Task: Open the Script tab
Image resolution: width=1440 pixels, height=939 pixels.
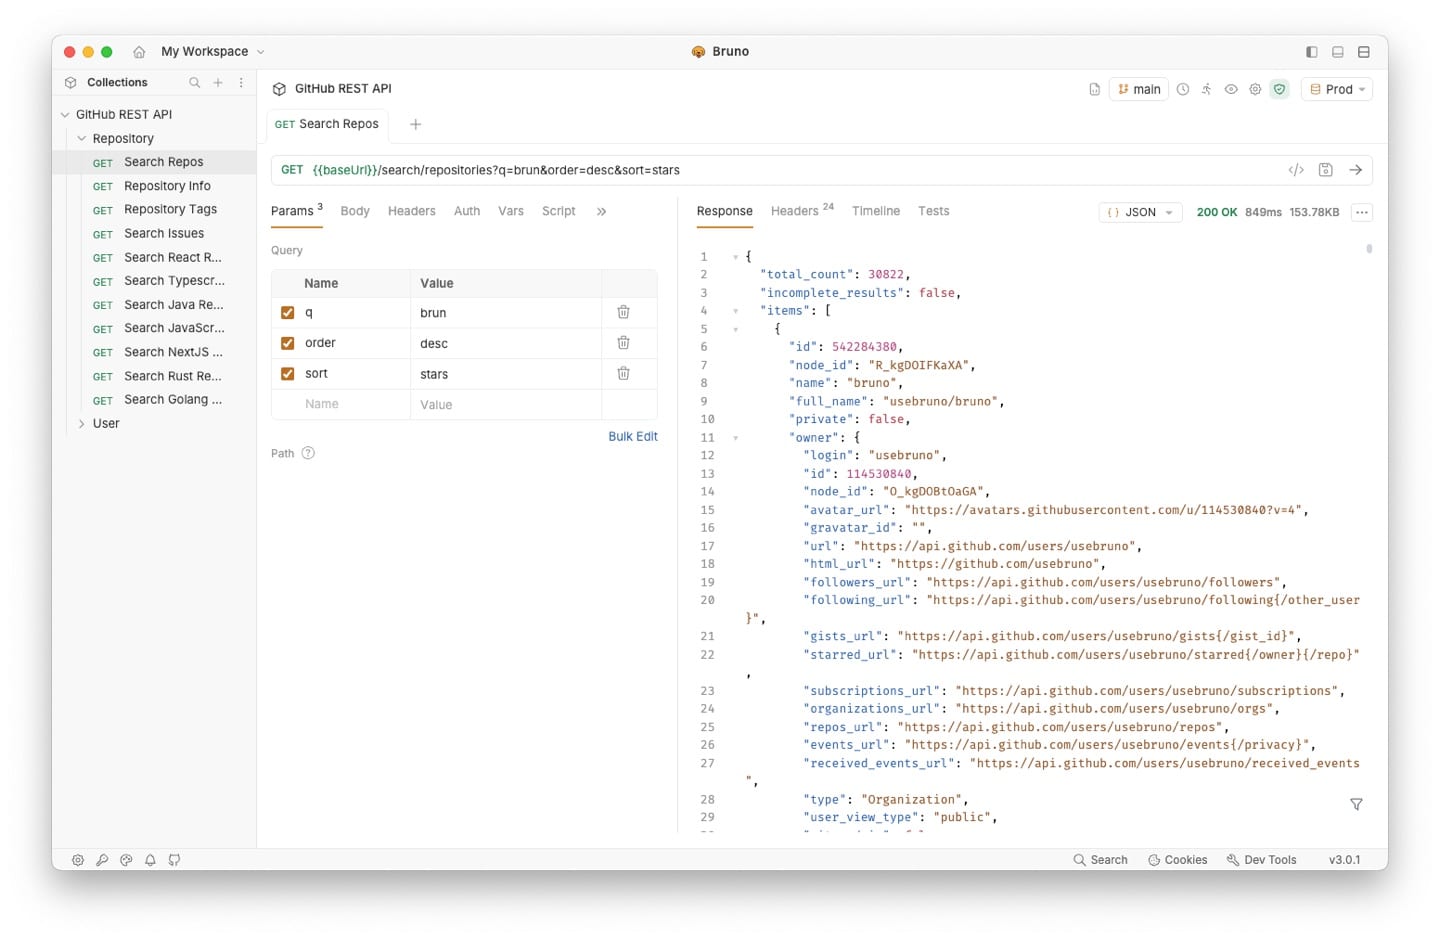Action: pos(559,211)
